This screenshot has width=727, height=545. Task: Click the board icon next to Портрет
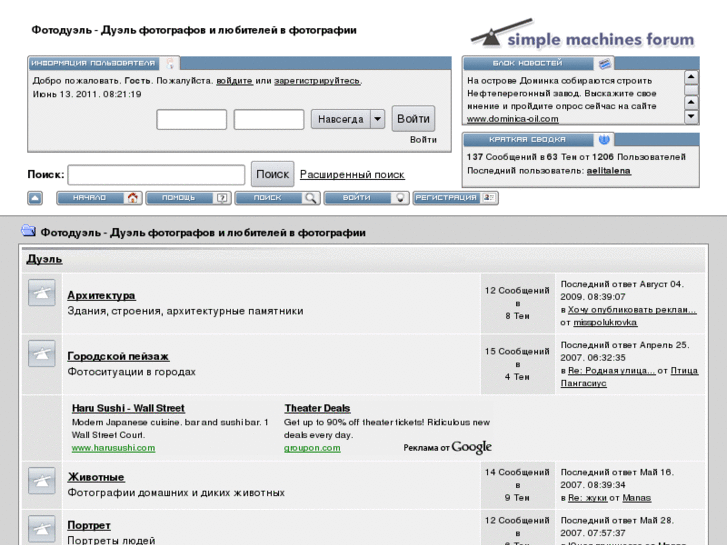click(x=42, y=529)
